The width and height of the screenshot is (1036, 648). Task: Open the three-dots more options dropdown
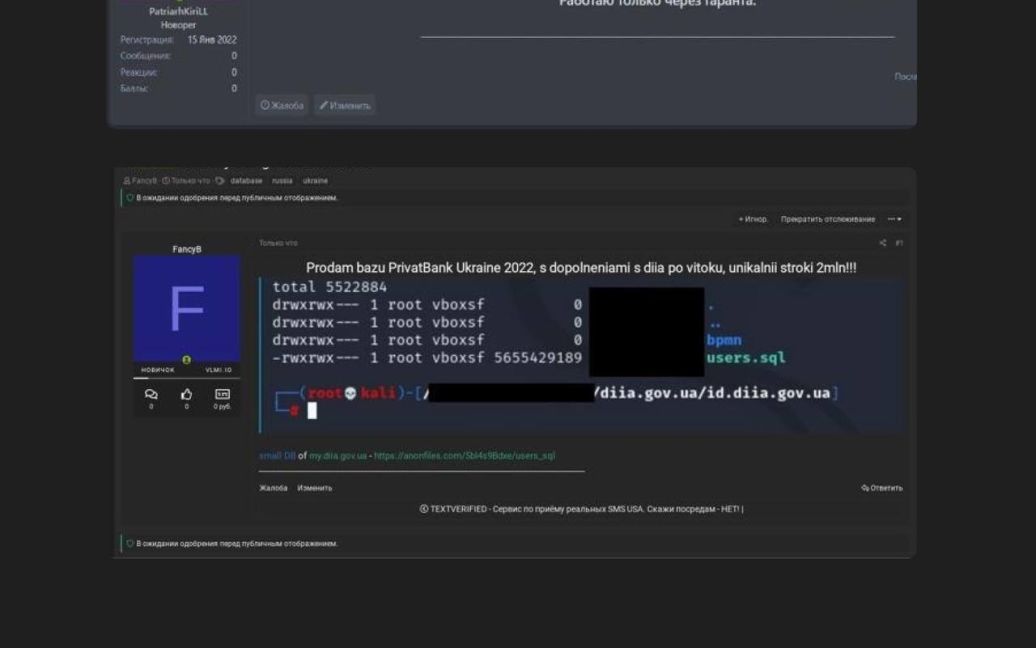[x=895, y=219]
